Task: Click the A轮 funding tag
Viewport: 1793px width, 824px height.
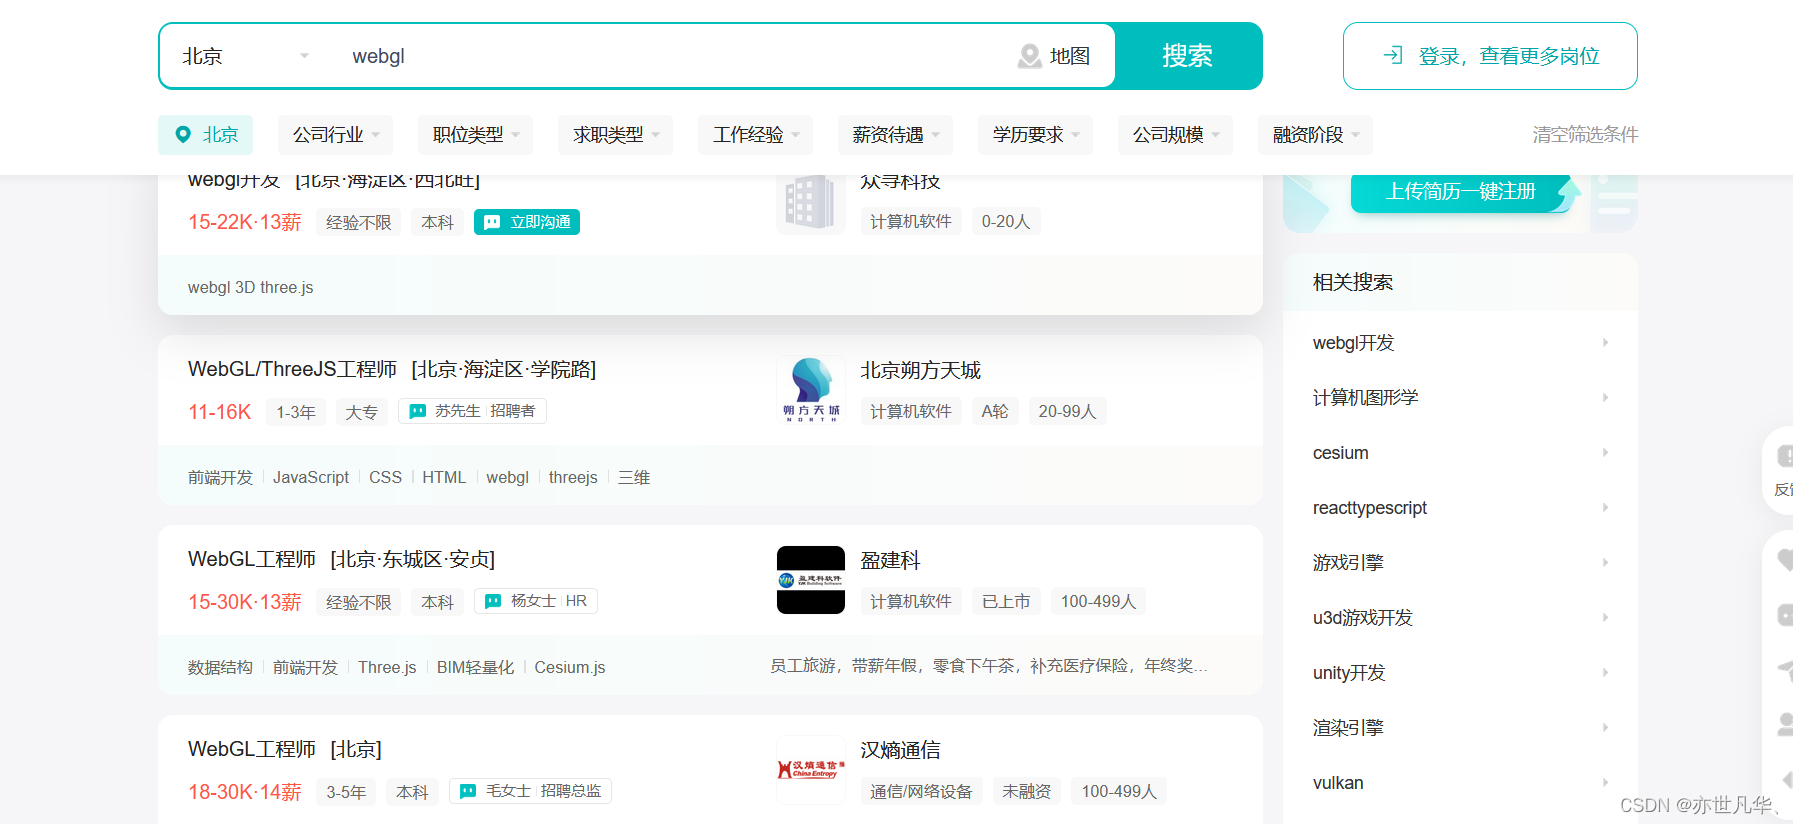Action: [x=995, y=411]
